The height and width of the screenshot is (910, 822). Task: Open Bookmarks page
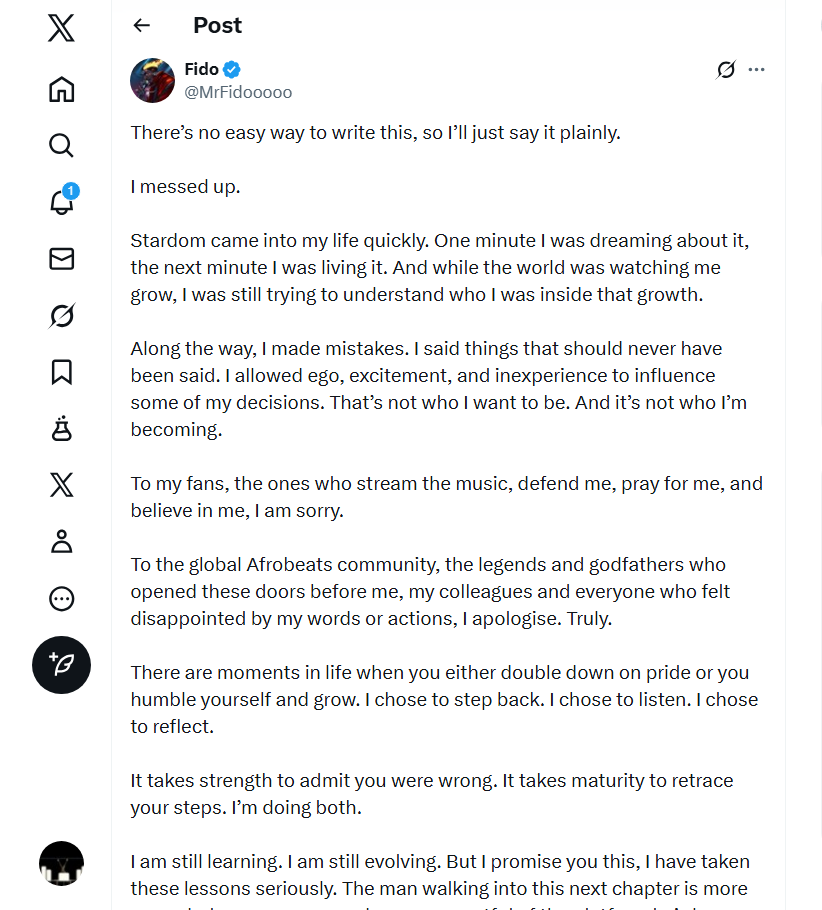coord(61,372)
